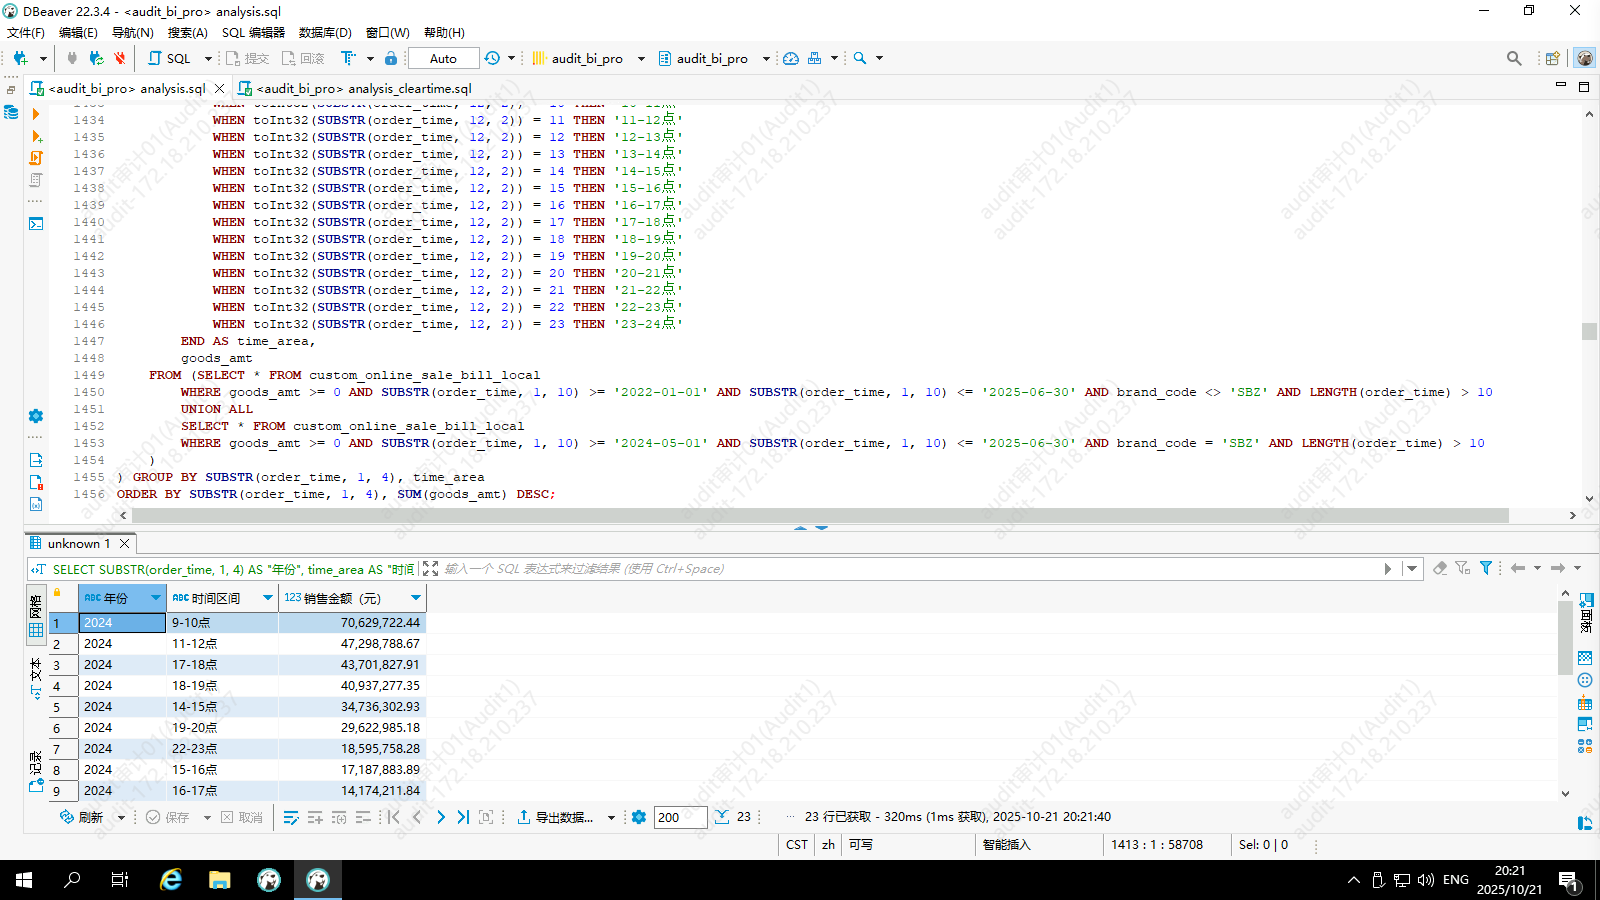1600x900 pixels.
Task: Click the transaction lock icon in toolbar
Action: pyautogui.click(x=391, y=58)
